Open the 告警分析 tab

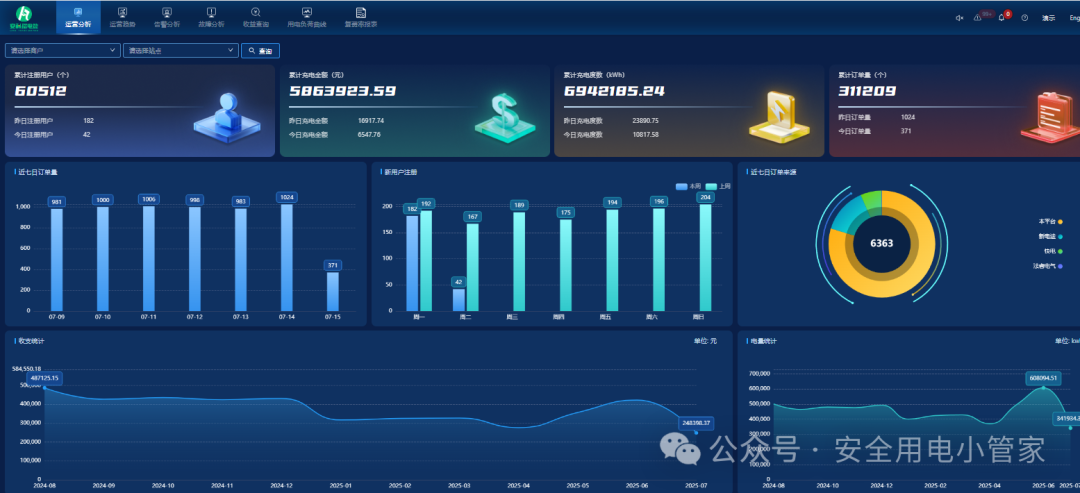[x=167, y=17]
